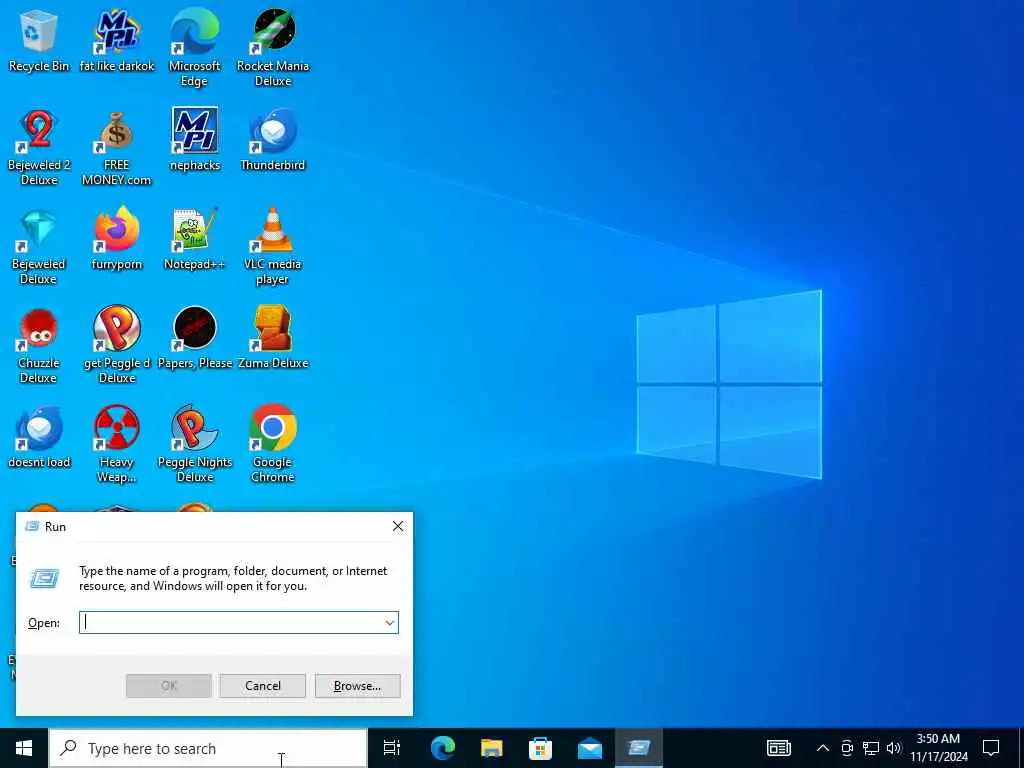The width and height of the screenshot is (1024, 768).
Task: Select the 'get Peggle d Deluxe' shortcut
Action: [117, 346]
